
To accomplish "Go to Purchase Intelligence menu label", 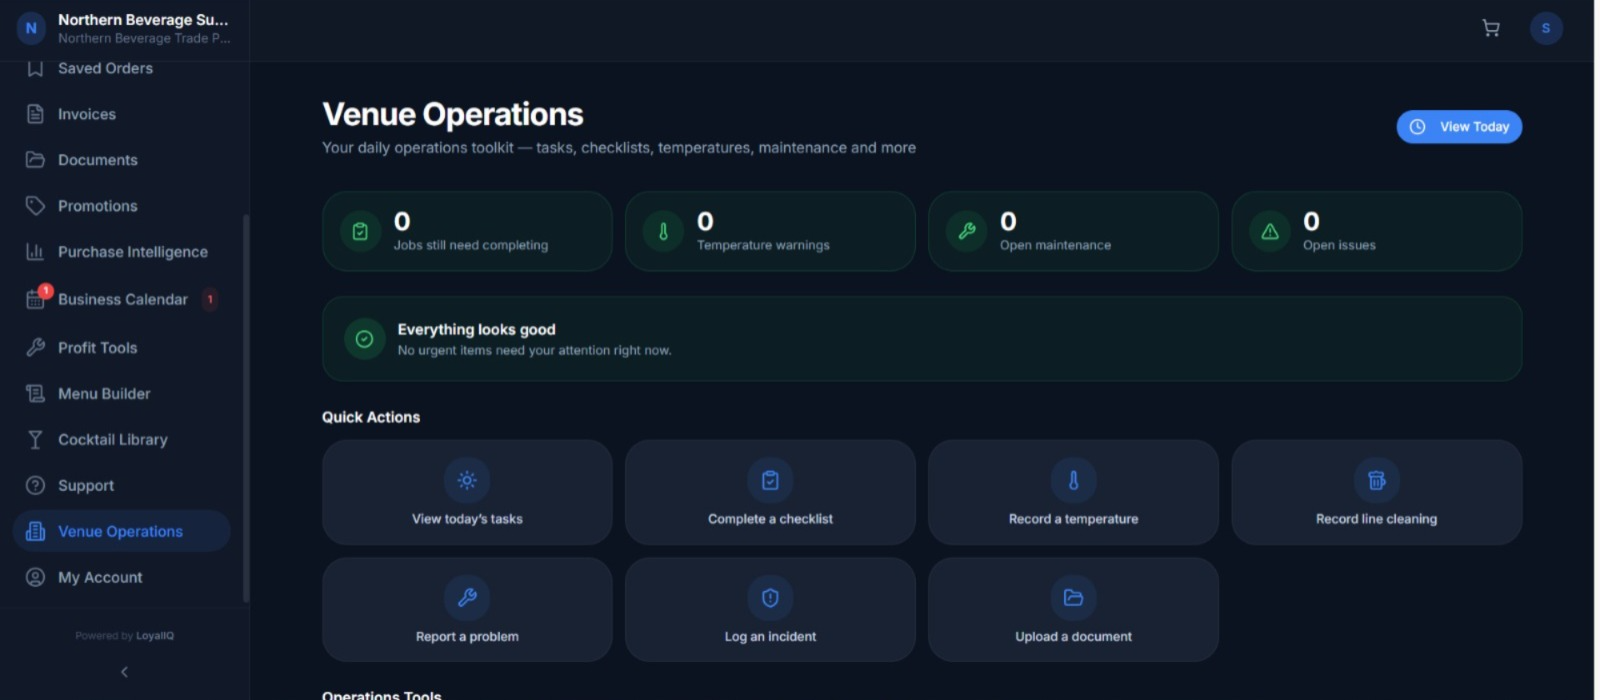I will pyautogui.click(x=133, y=252).
